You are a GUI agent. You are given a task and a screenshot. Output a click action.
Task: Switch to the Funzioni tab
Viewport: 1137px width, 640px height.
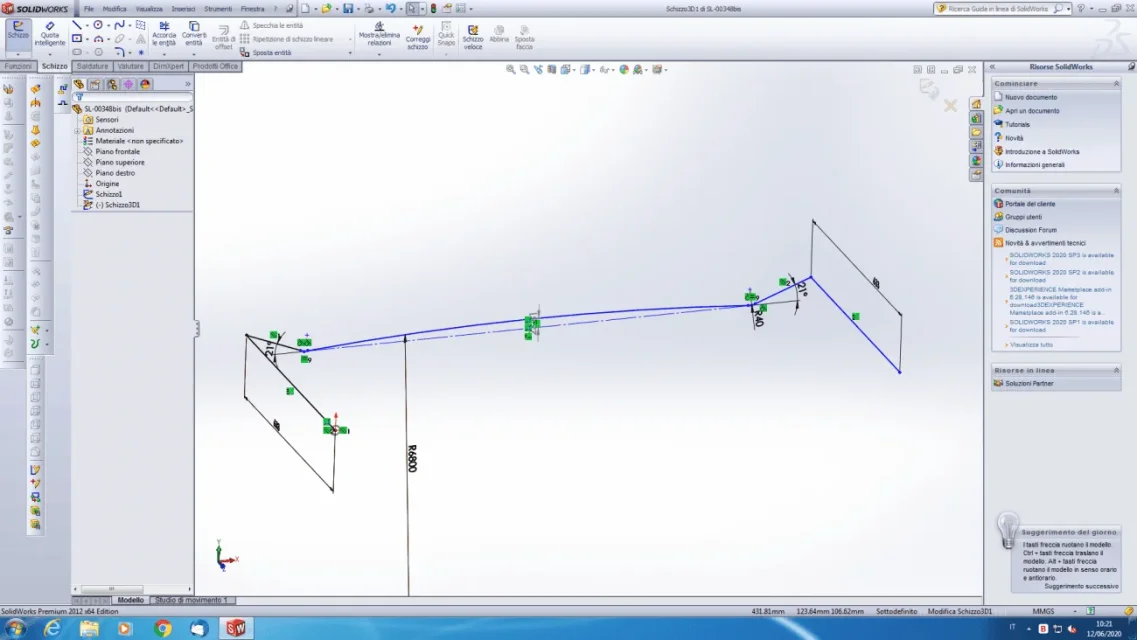(x=18, y=66)
